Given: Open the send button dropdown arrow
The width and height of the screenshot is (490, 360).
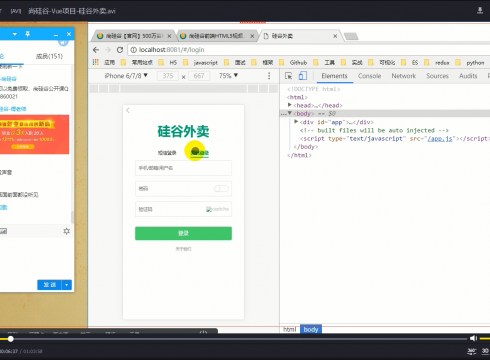Looking at the screenshot, I should click(x=67, y=285).
